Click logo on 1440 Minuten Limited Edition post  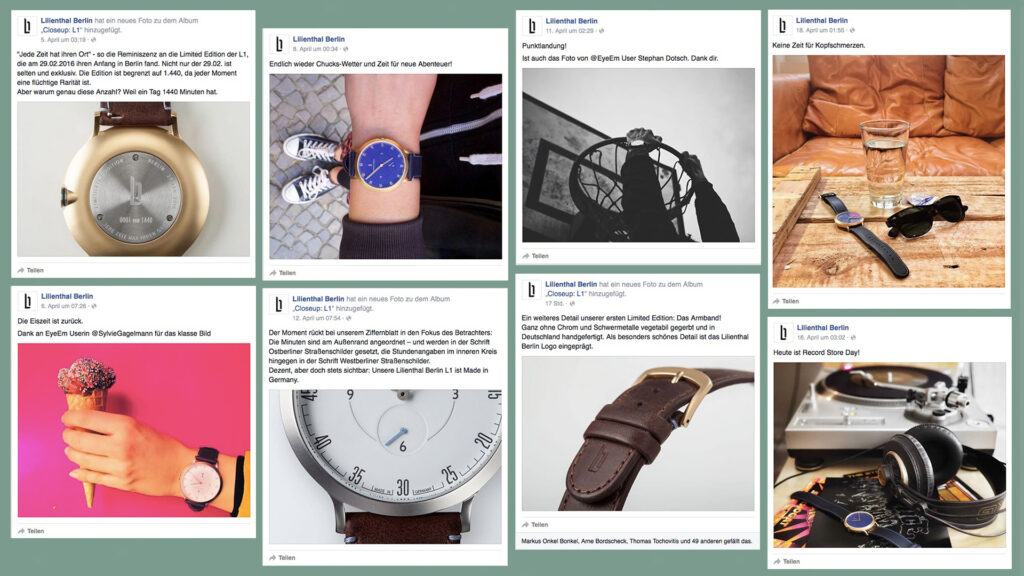[27, 26]
